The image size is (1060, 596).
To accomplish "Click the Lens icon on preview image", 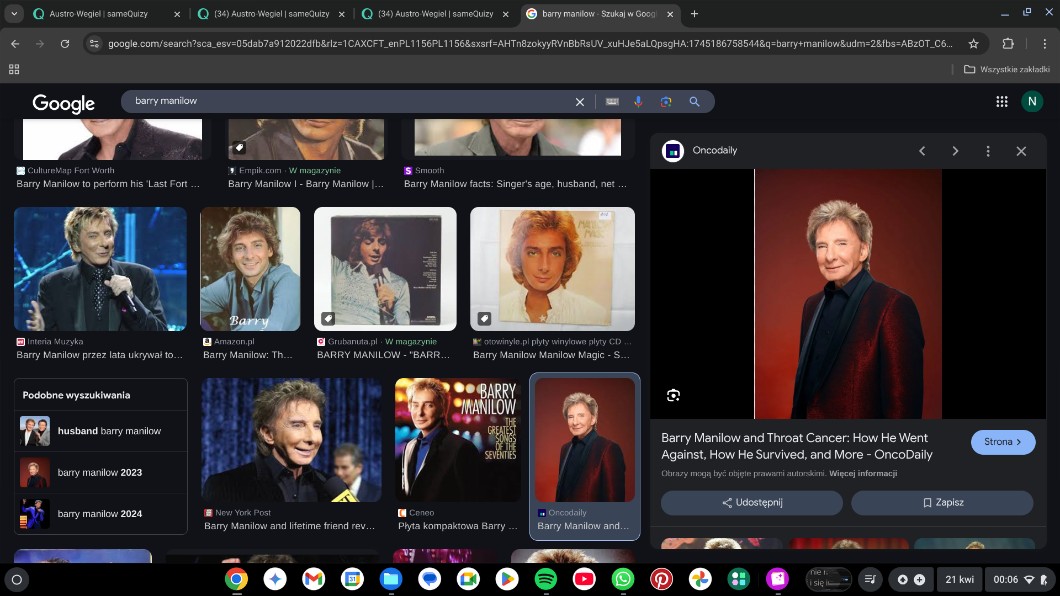I will [x=673, y=395].
